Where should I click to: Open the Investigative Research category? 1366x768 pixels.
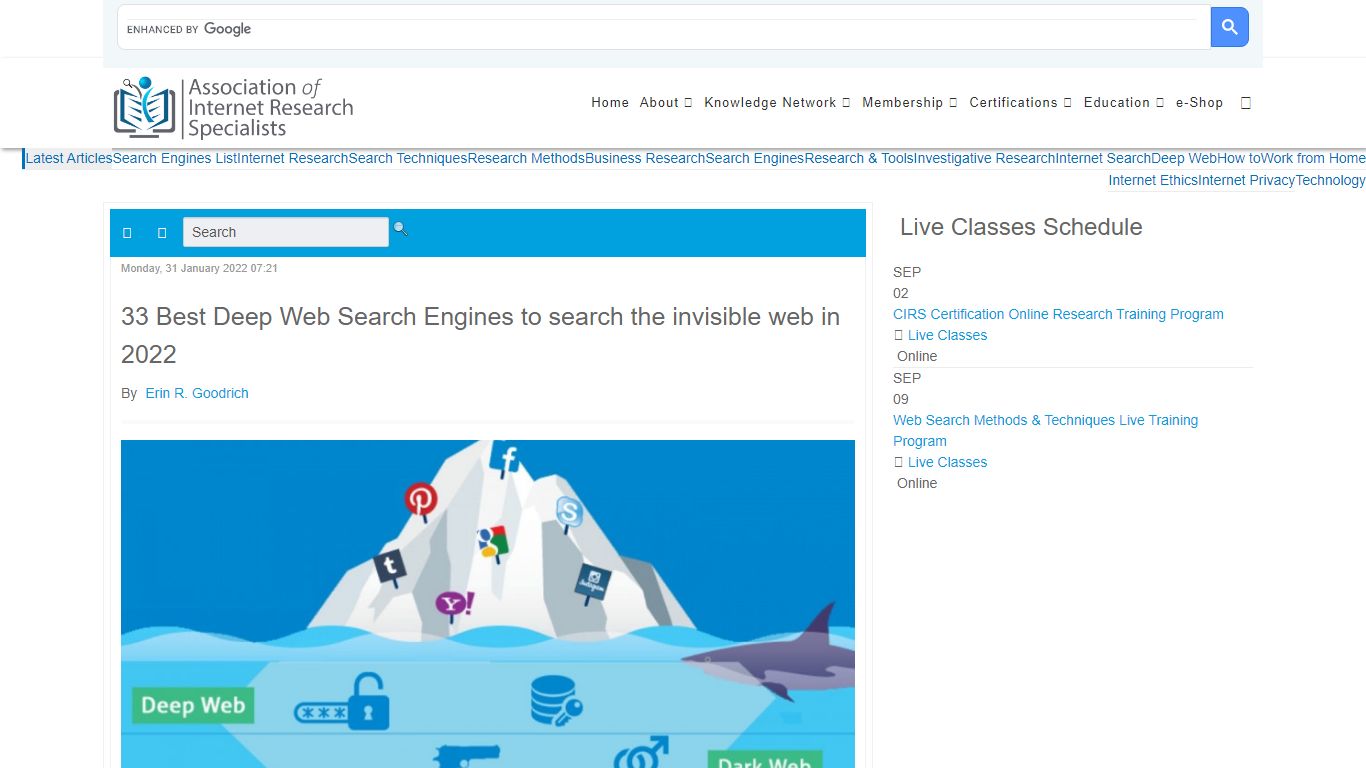pos(985,158)
